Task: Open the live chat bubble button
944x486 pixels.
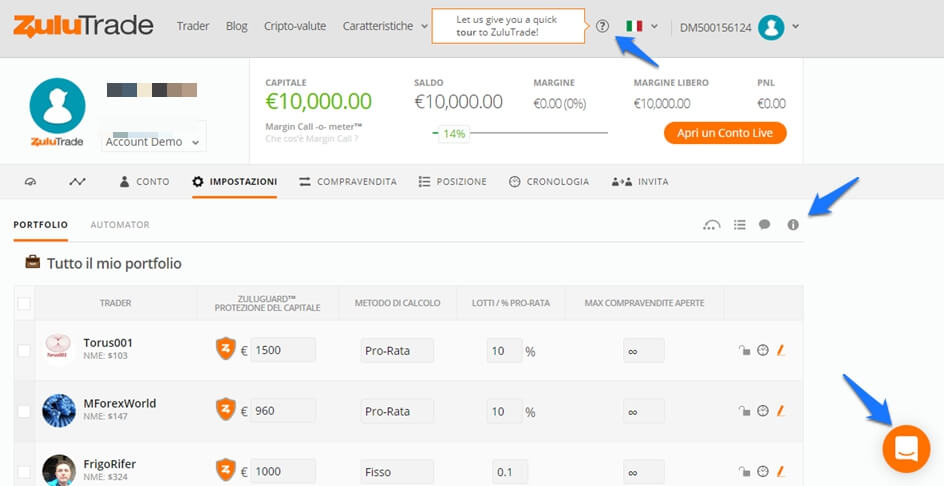Action: (x=906, y=449)
